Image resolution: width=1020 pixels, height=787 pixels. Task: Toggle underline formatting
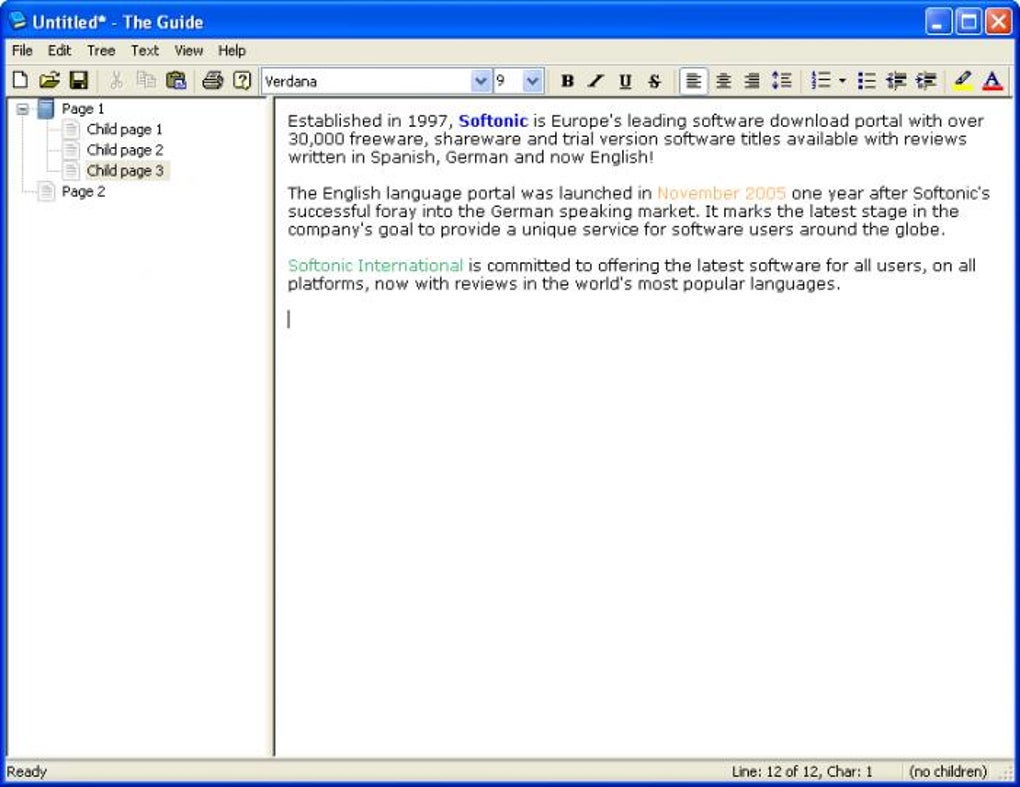coord(625,81)
